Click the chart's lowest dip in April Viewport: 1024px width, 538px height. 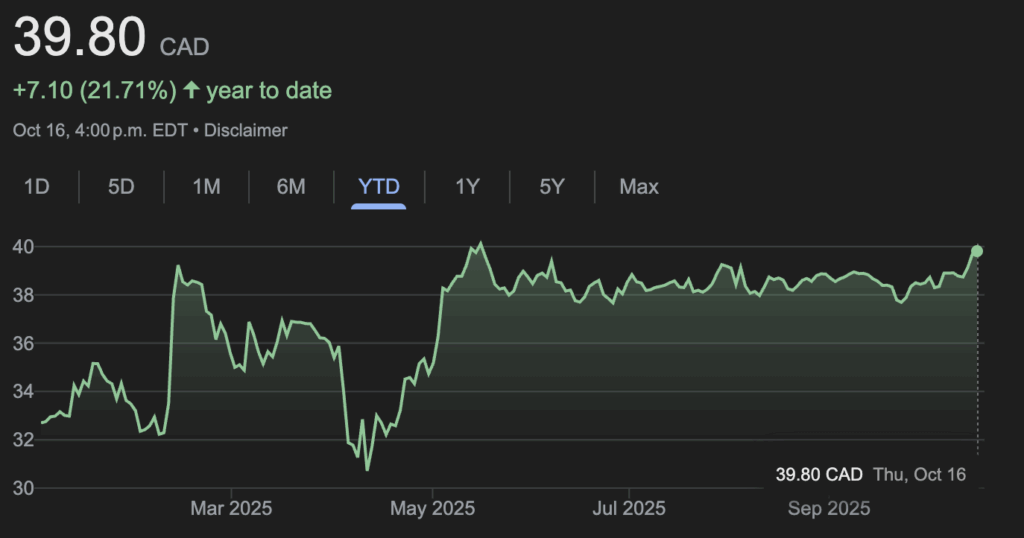[x=367, y=469]
